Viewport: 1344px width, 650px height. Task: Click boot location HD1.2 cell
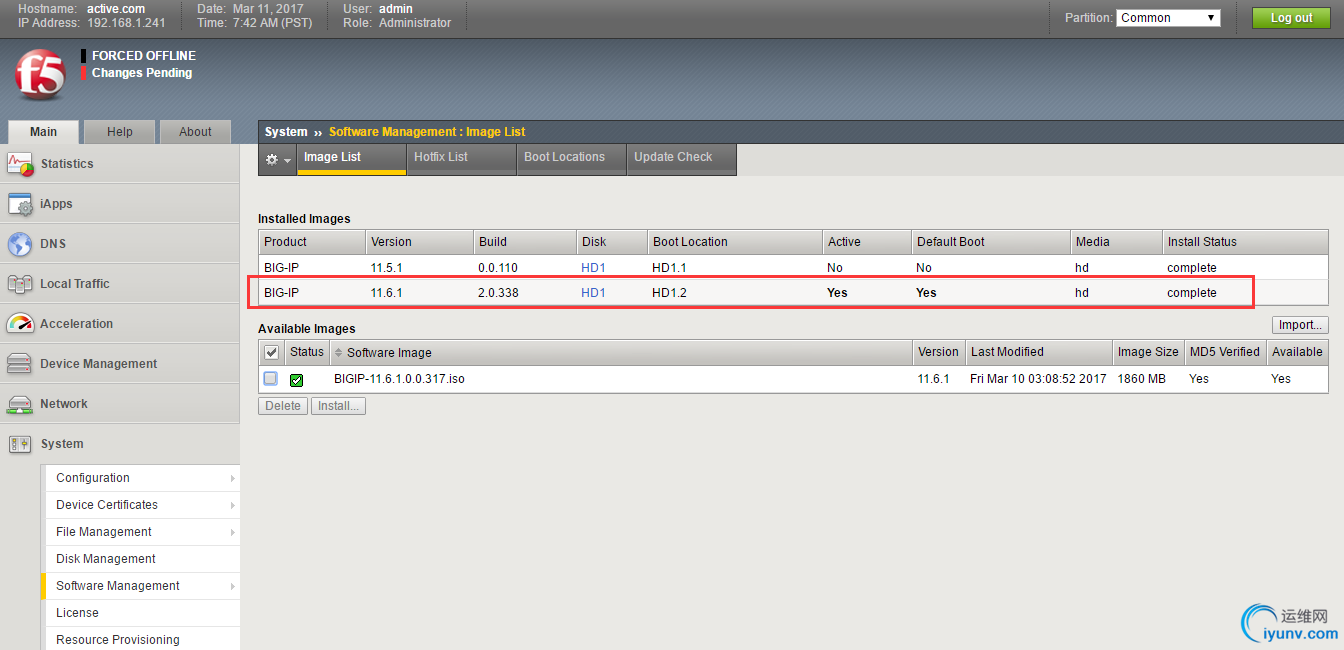[x=669, y=293]
